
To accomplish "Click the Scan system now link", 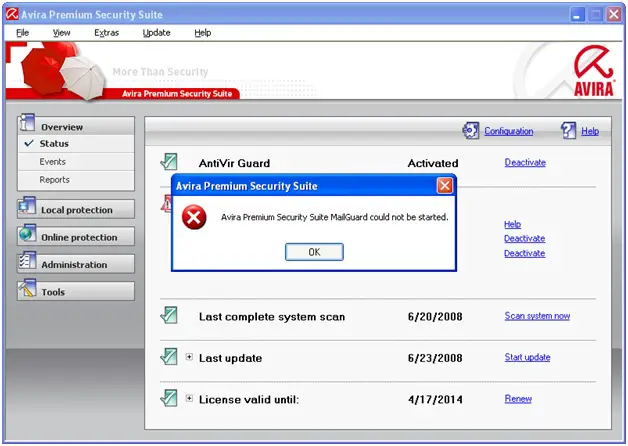I will coord(537,316).
